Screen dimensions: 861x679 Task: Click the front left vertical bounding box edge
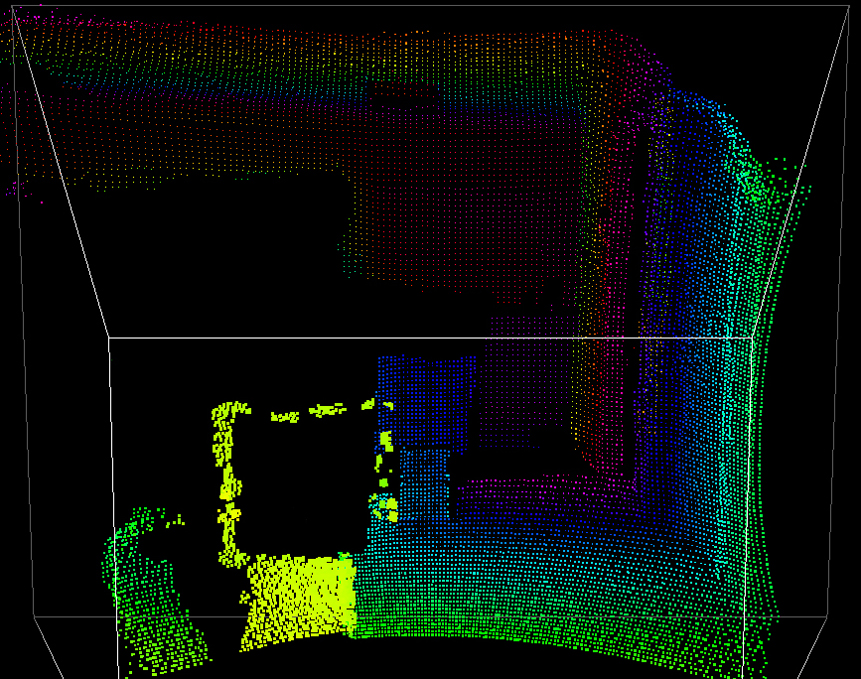[110, 450]
